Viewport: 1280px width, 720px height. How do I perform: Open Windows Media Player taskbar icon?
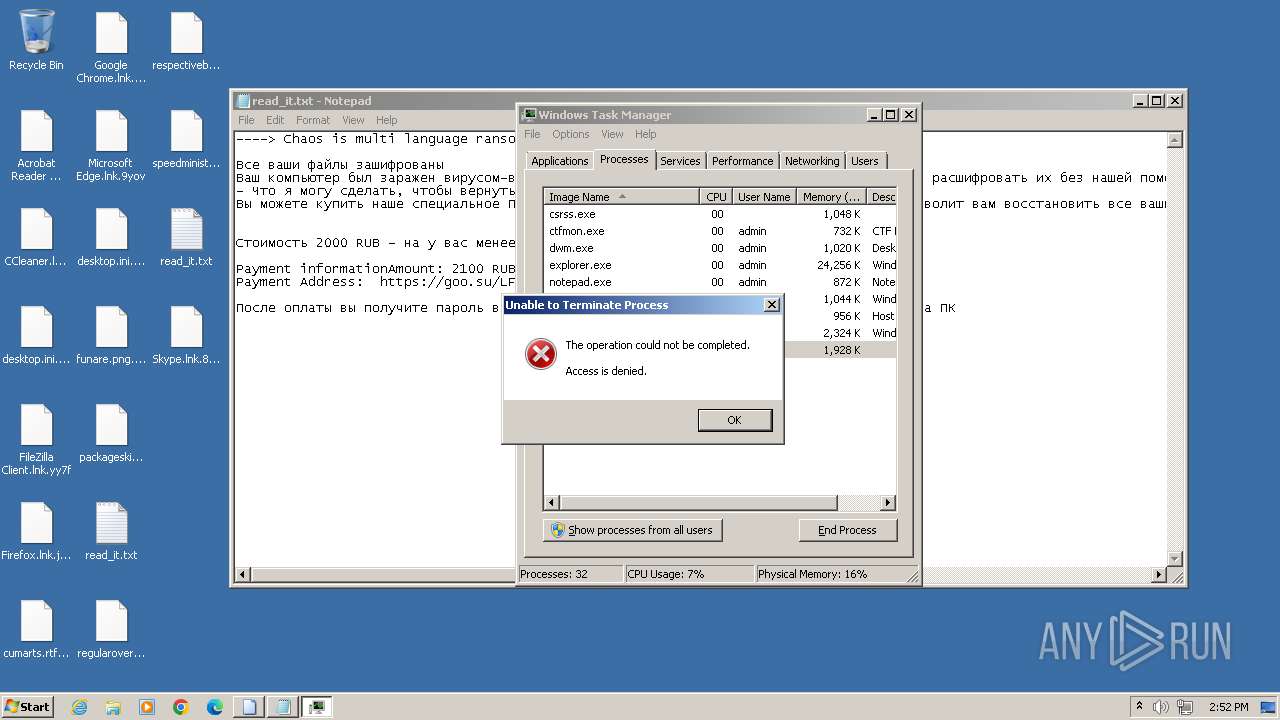(x=147, y=707)
